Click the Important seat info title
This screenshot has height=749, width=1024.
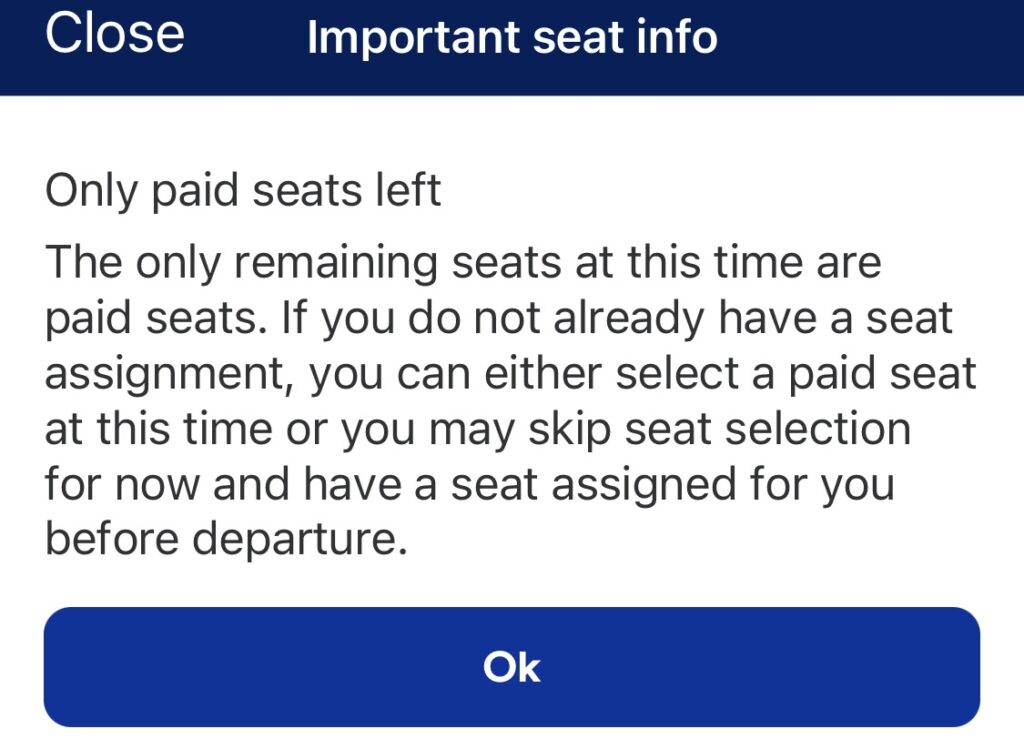pyautogui.click(x=511, y=38)
